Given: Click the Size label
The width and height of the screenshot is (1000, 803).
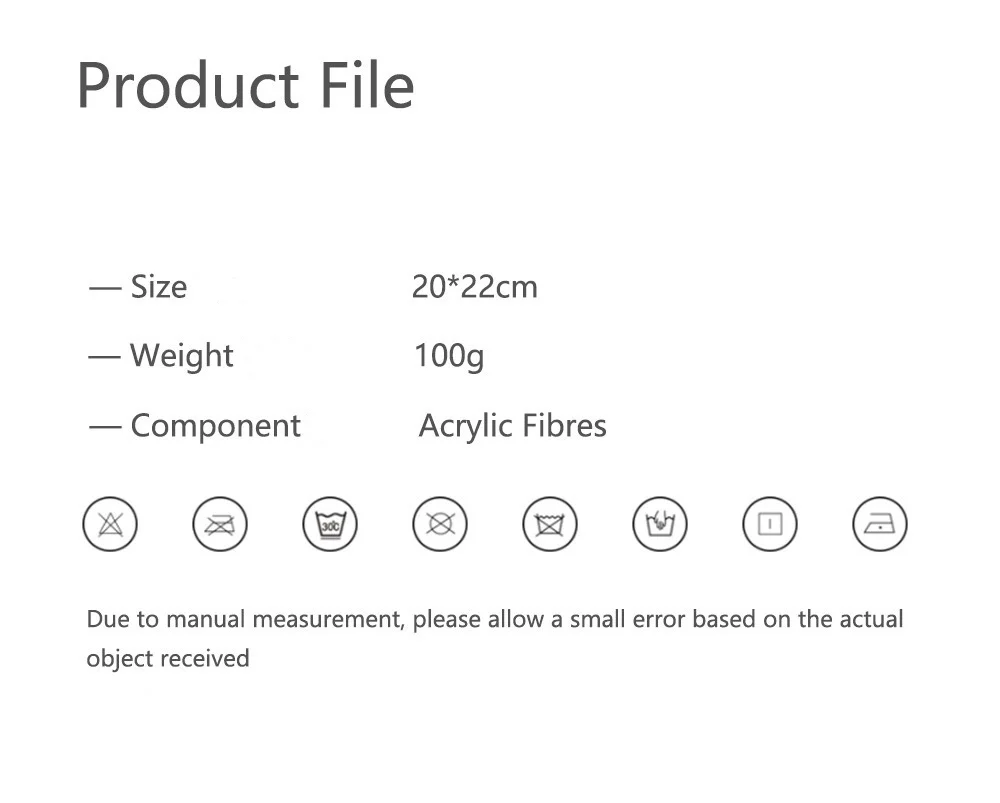Looking at the screenshot, I should pos(159,287).
